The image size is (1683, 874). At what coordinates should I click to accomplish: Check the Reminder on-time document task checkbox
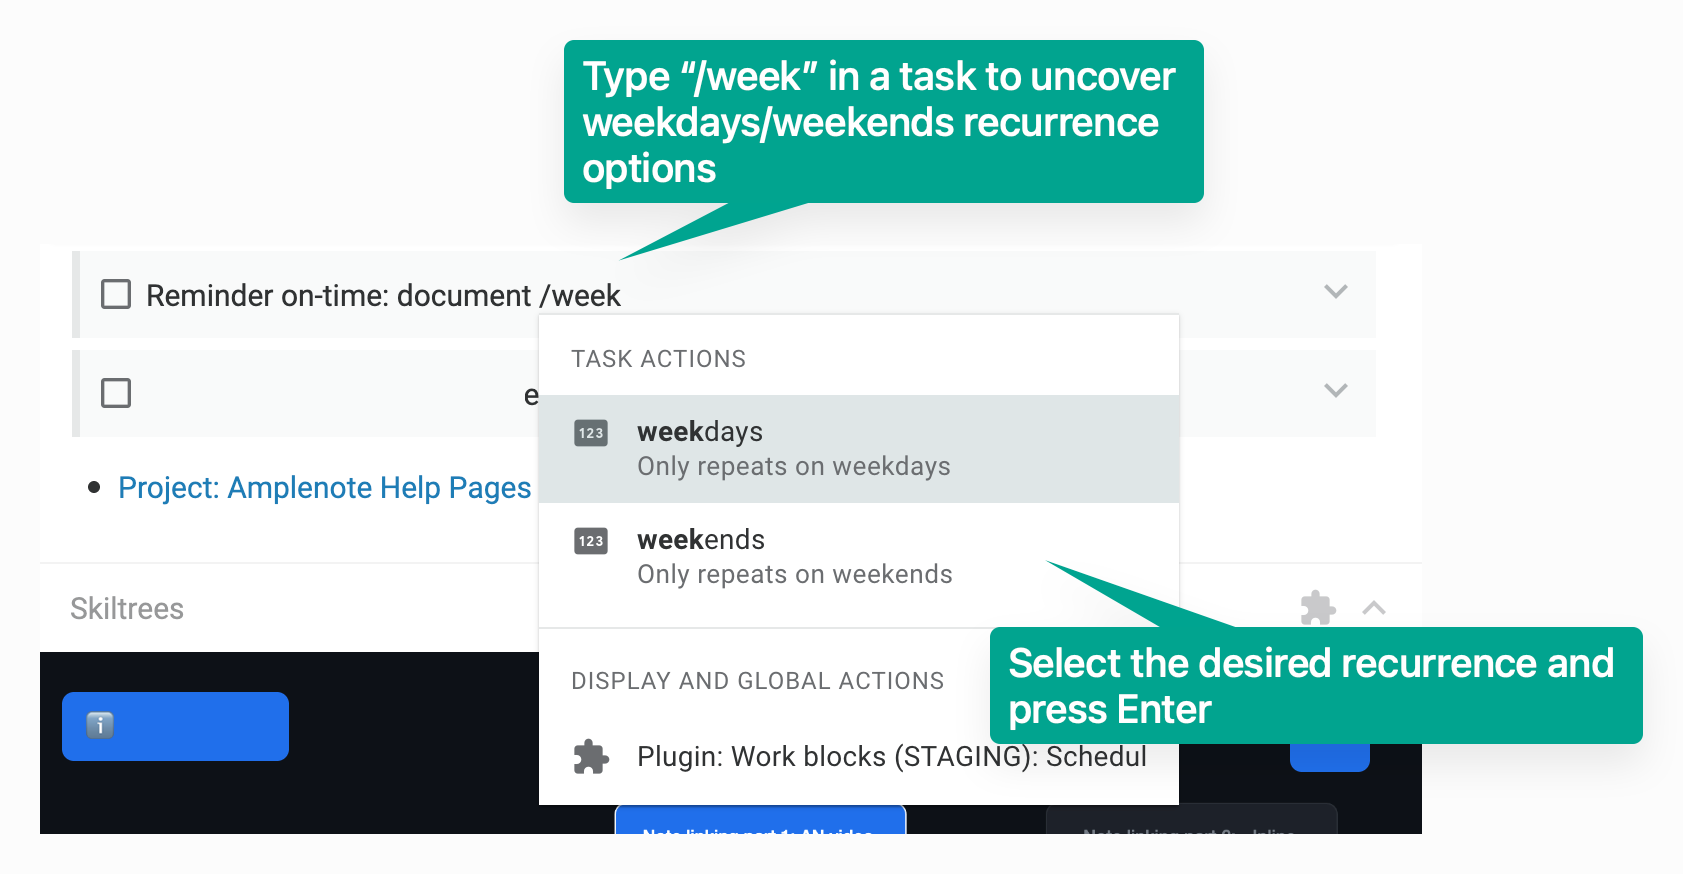(x=116, y=294)
